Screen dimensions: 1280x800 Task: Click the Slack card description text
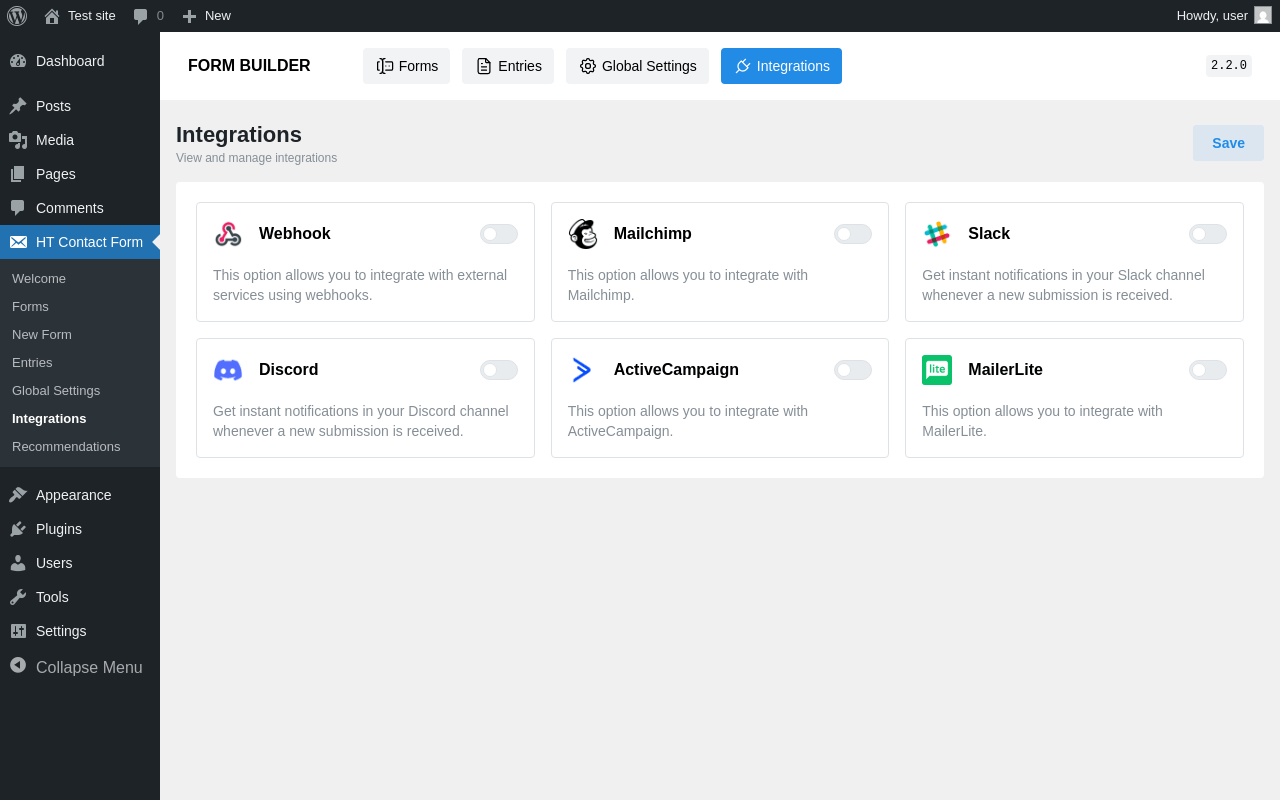(1063, 285)
